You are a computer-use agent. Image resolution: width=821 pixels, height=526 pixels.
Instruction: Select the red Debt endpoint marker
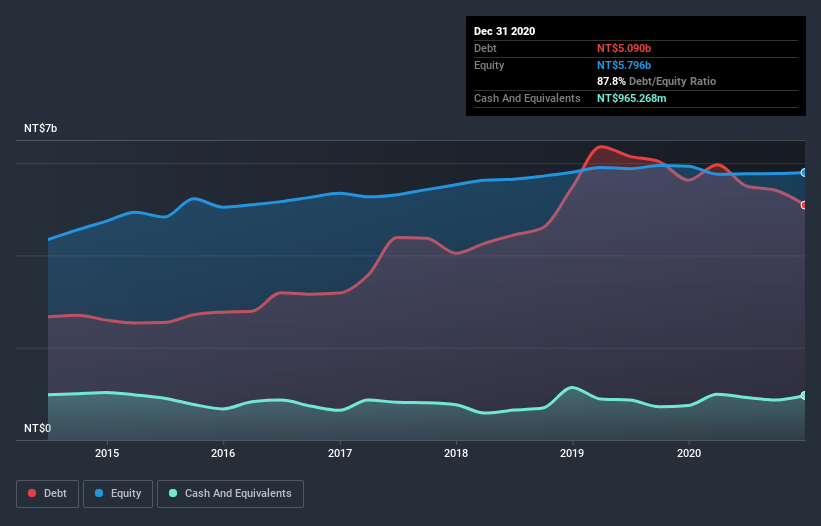coord(804,205)
